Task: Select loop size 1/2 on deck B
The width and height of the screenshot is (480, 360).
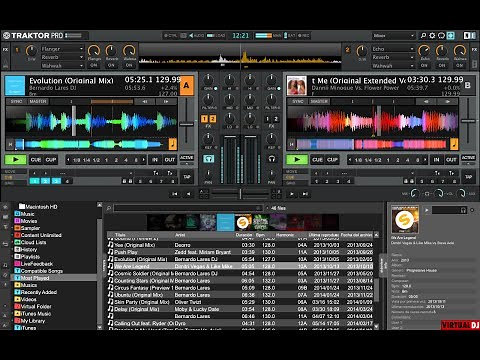Action: click(378, 160)
